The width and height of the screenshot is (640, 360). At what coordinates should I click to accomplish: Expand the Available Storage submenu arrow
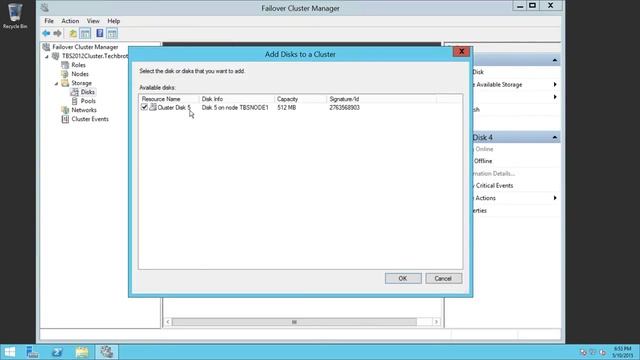pos(555,84)
